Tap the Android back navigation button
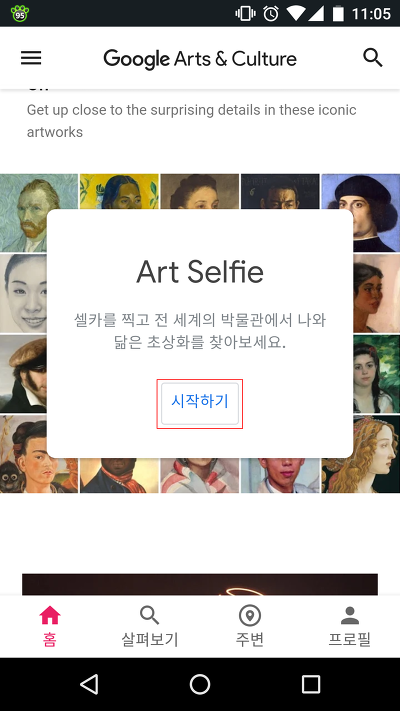The image size is (400, 711). (x=89, y=684)
